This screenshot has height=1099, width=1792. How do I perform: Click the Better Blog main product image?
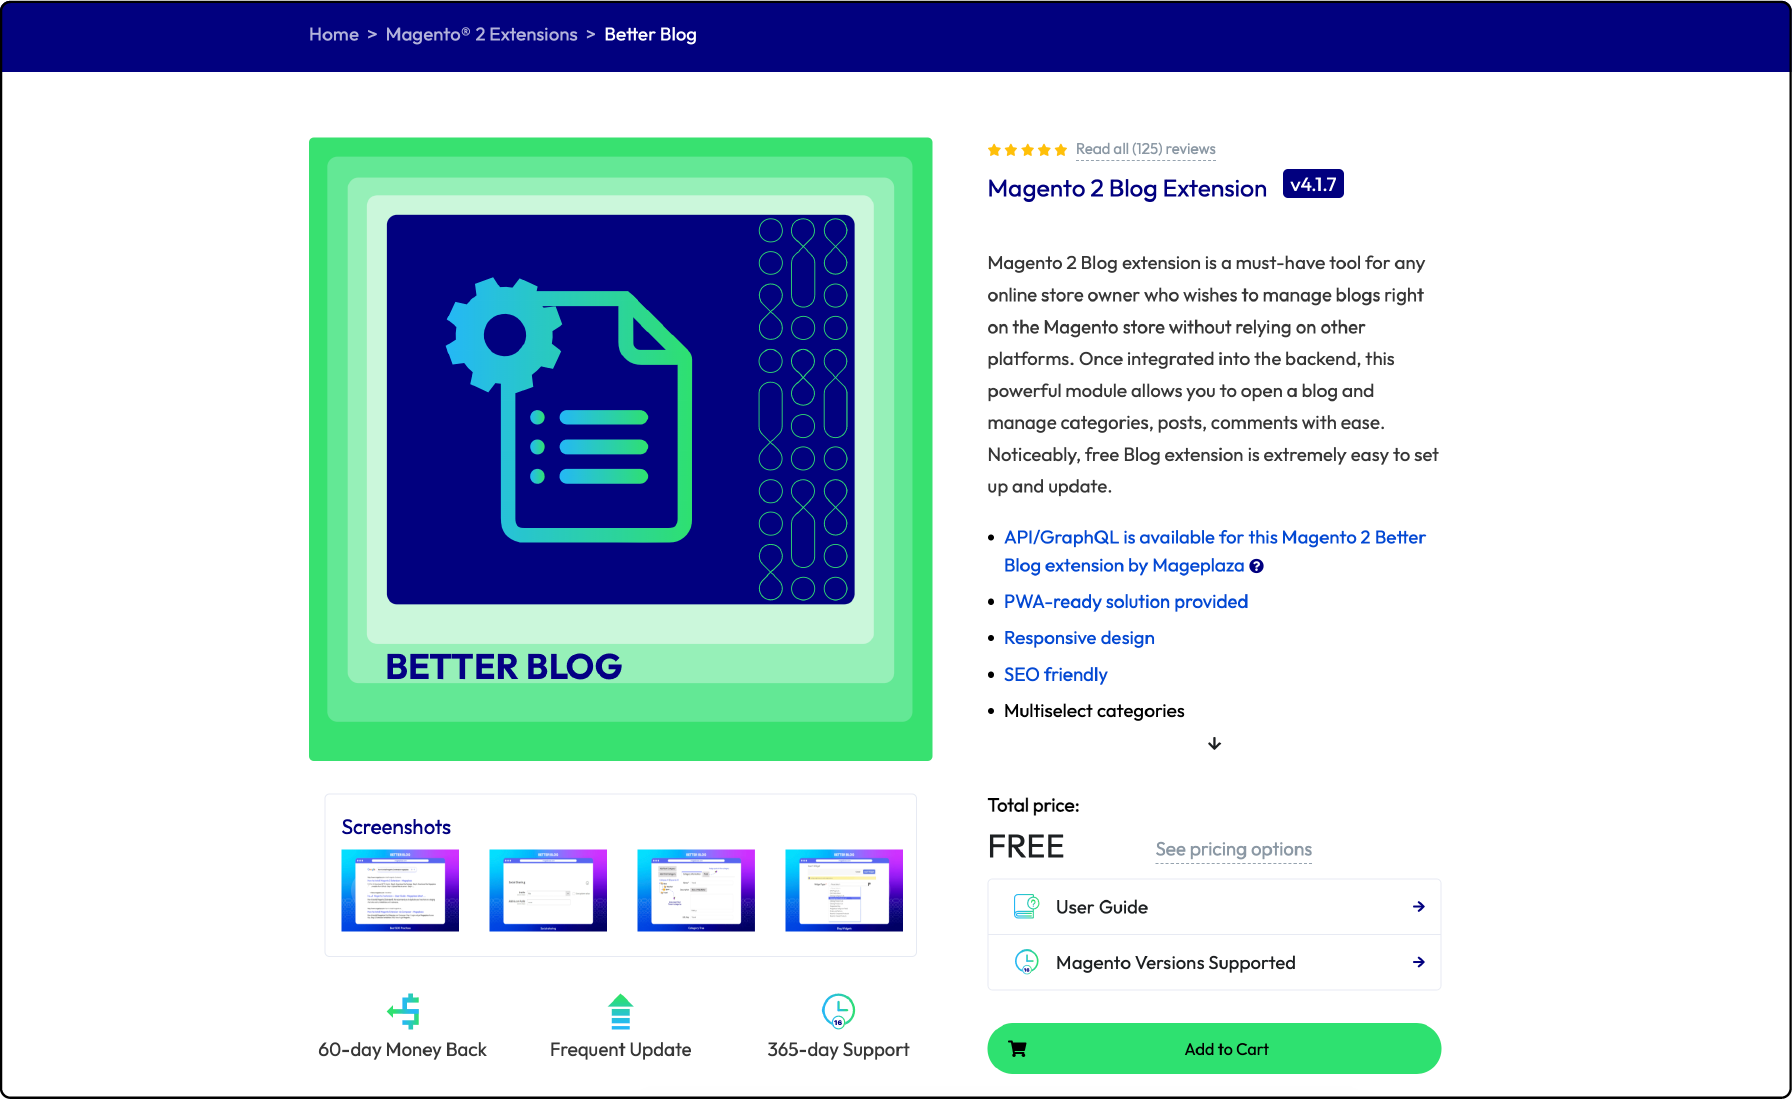tap(621, 449)
